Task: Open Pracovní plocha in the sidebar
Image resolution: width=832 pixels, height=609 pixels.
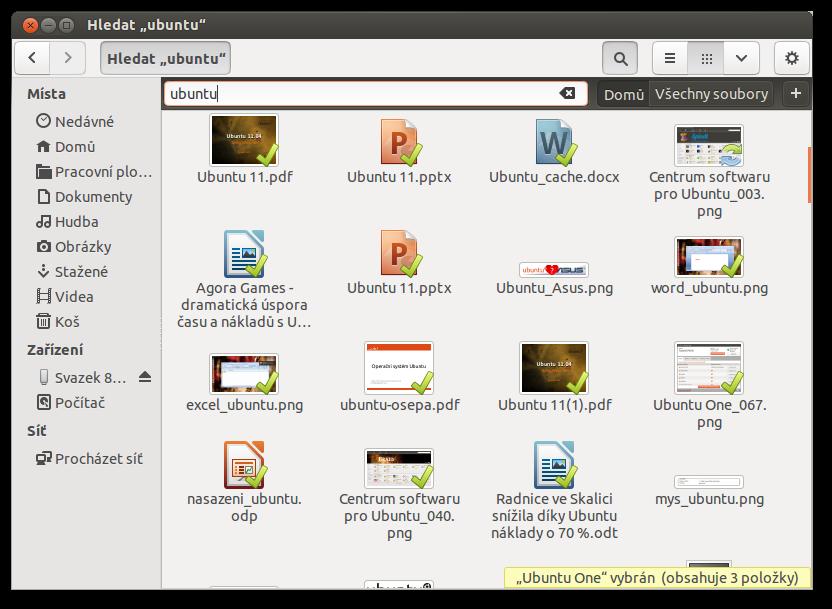Action: pos(94,171)
